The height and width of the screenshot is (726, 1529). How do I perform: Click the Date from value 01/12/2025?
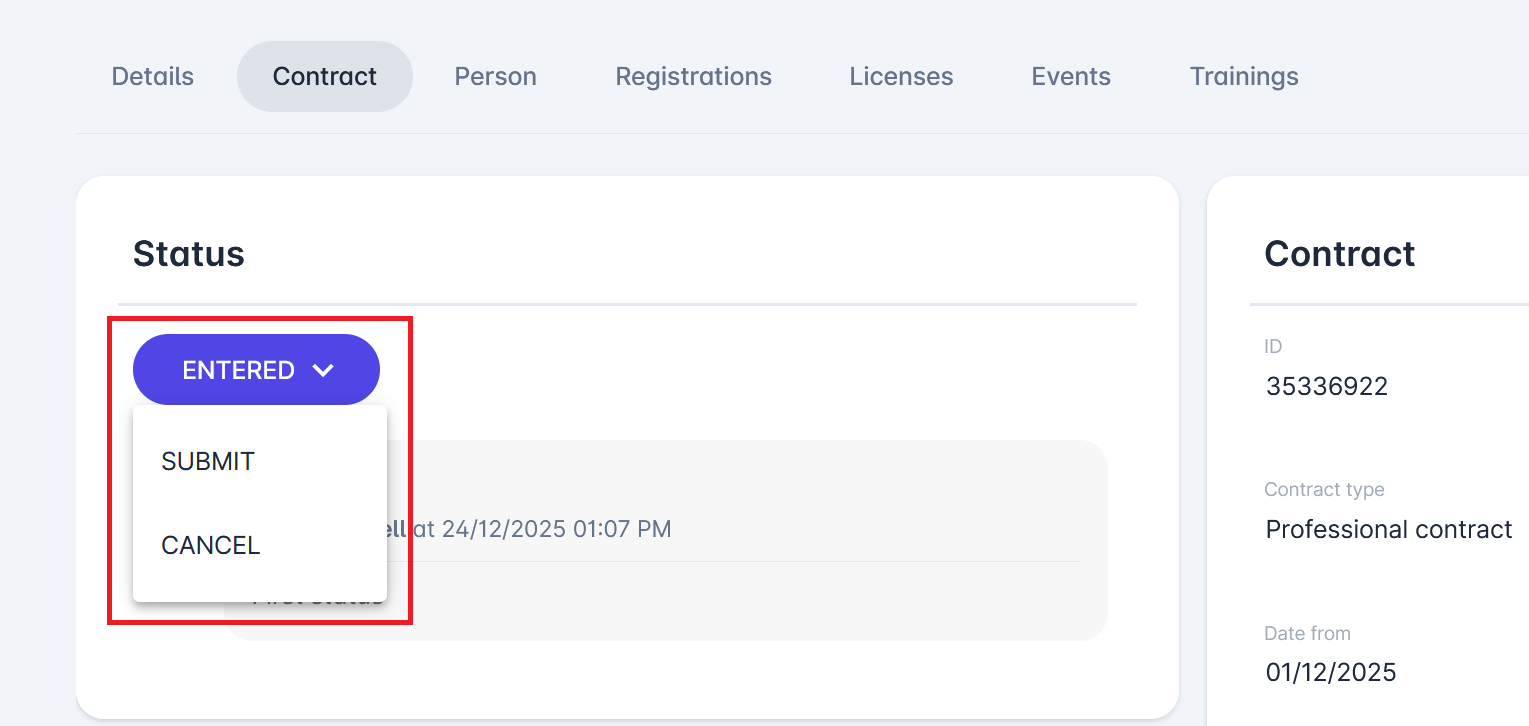(x=1330, y=672)
